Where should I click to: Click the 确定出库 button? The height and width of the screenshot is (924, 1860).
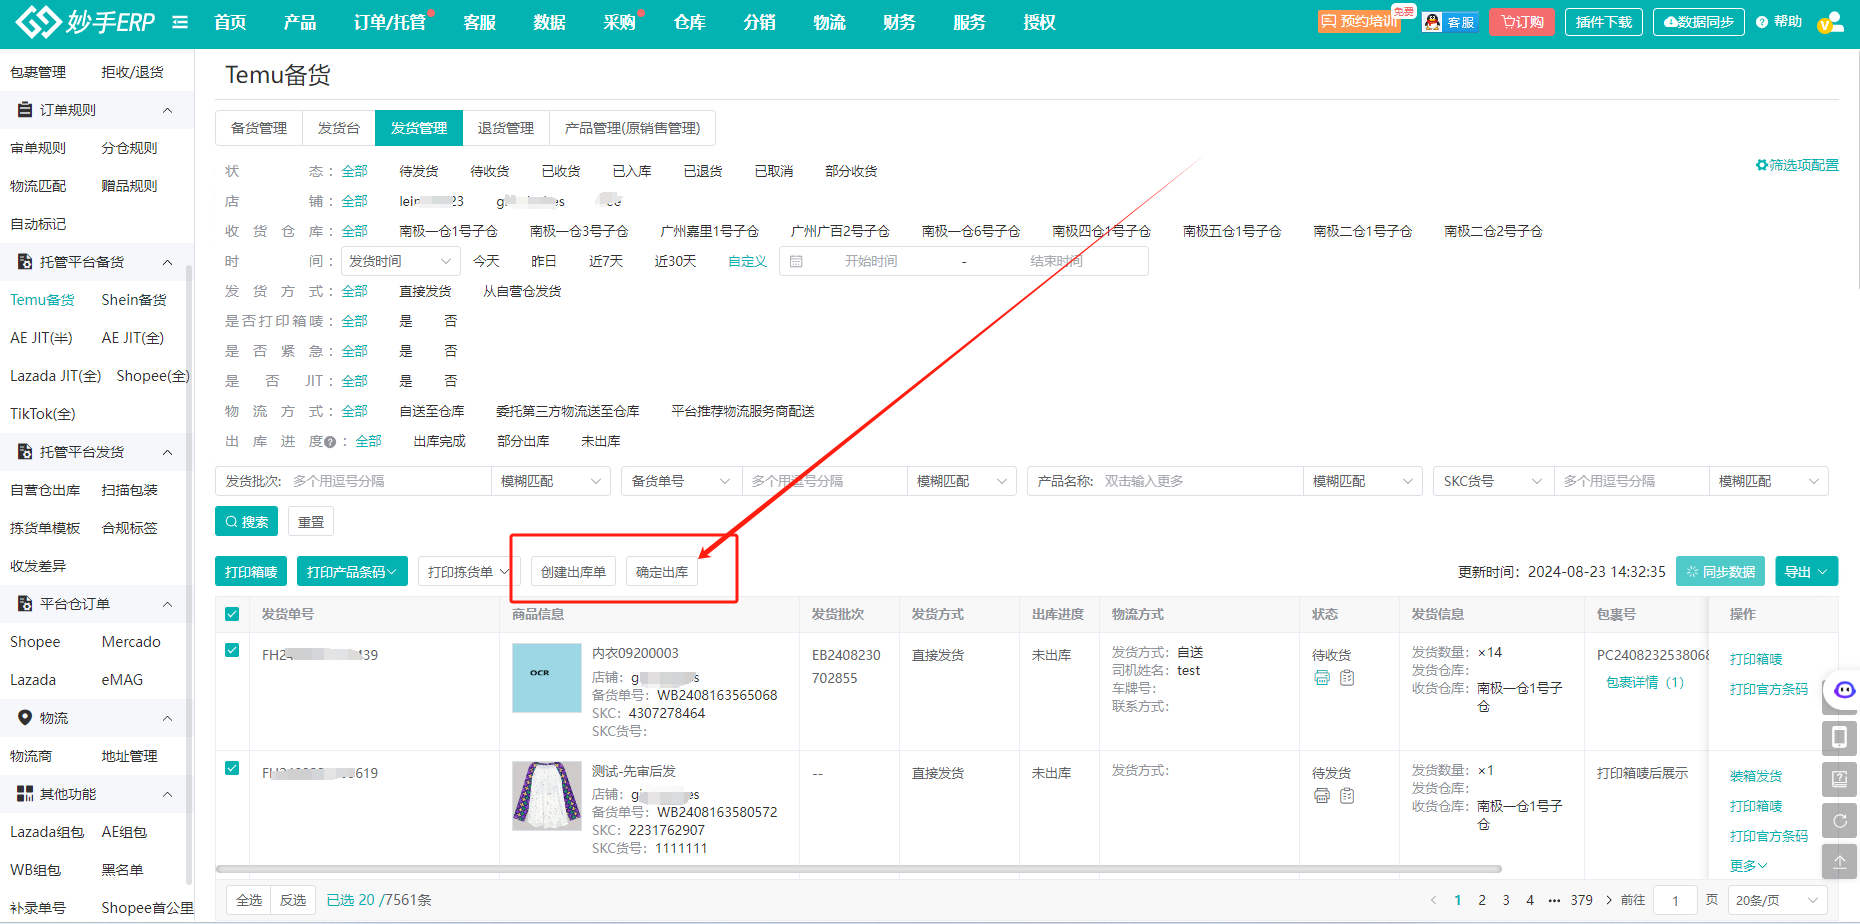(x=661, y=572)
